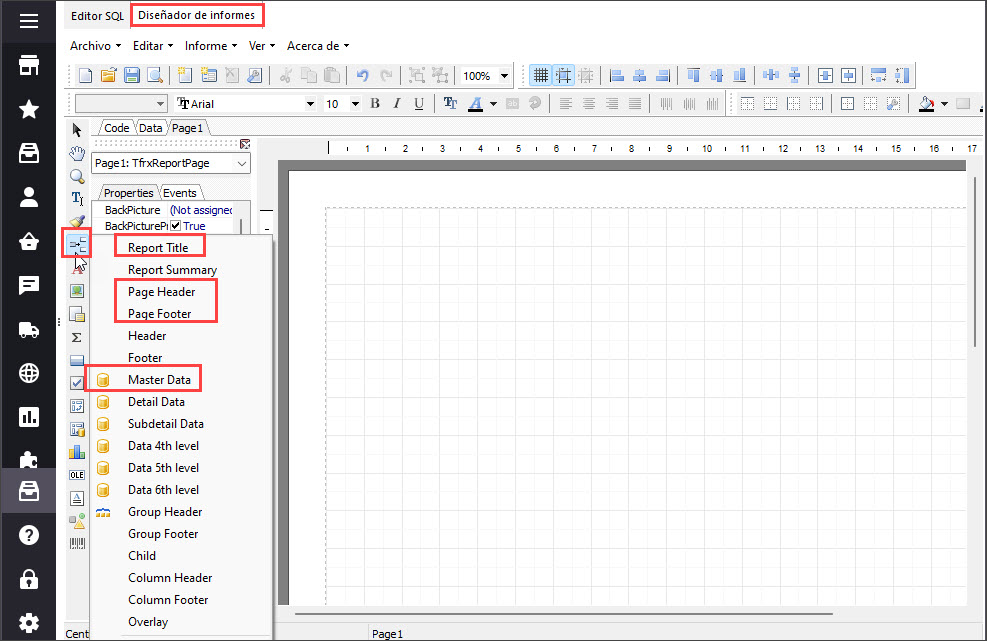The image size is (987, 641).
Task: Switch to the Events tab
Action: [x=179, y=193]
